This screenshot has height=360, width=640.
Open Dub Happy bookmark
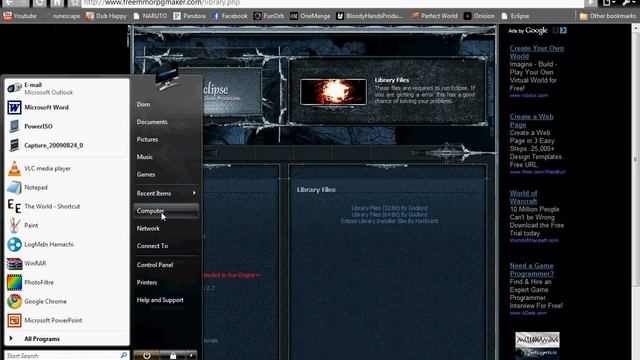click(106, 16)
